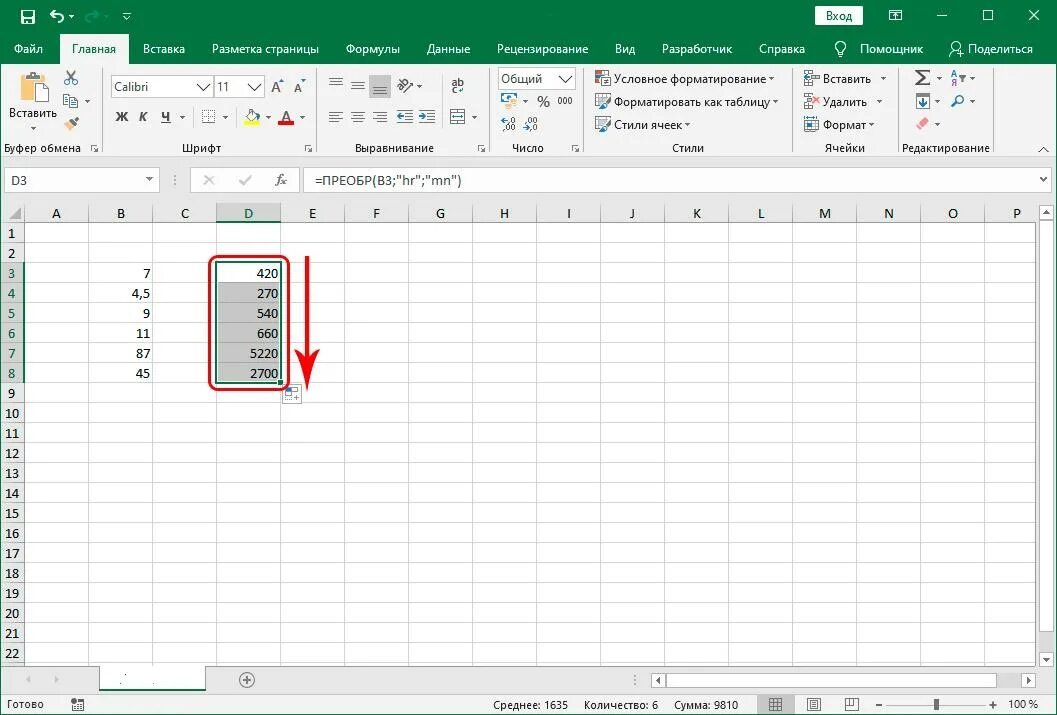Open Find and Select magnifier icon
Screen dimensions: 1057x715
click(957, 101)
